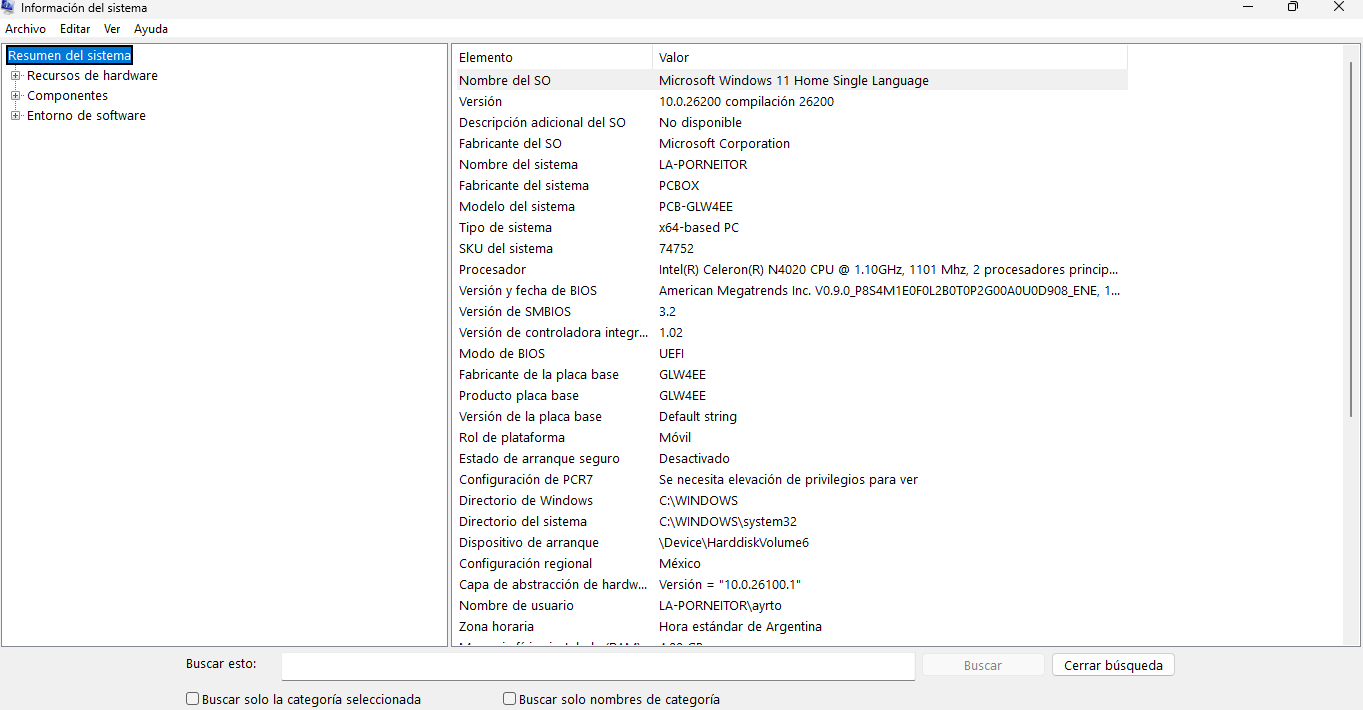Select the Nombre del sistema row
Image resolution: width=1363 pixels, height=710 pixels.
(791, 165)
